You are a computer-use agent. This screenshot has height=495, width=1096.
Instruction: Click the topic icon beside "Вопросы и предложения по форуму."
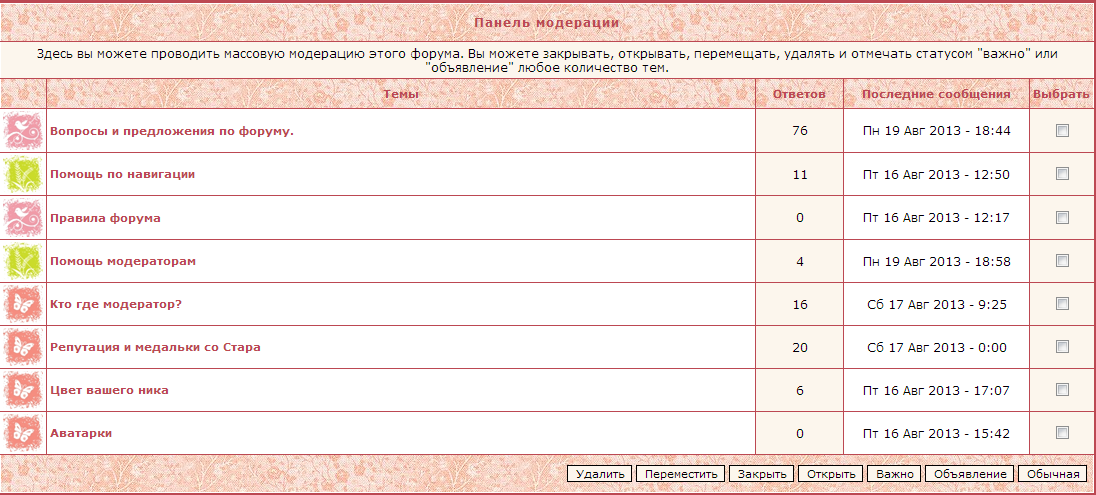(23, 131)
